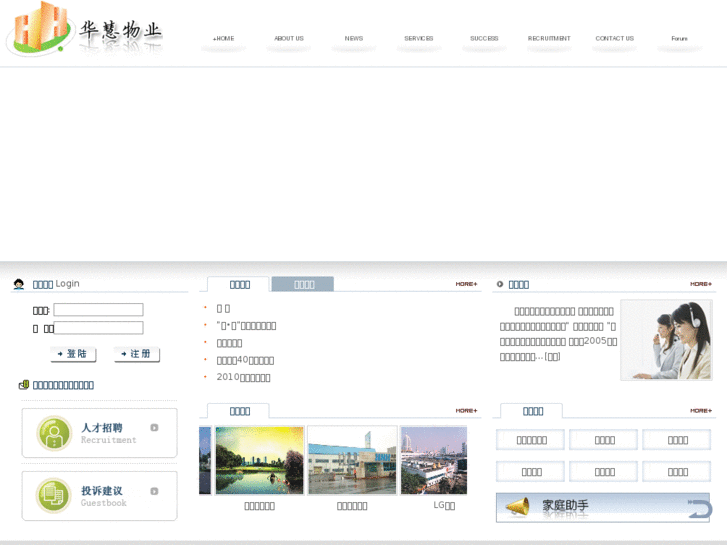
Task: Click the 登陆 login button
Action: 73,354
